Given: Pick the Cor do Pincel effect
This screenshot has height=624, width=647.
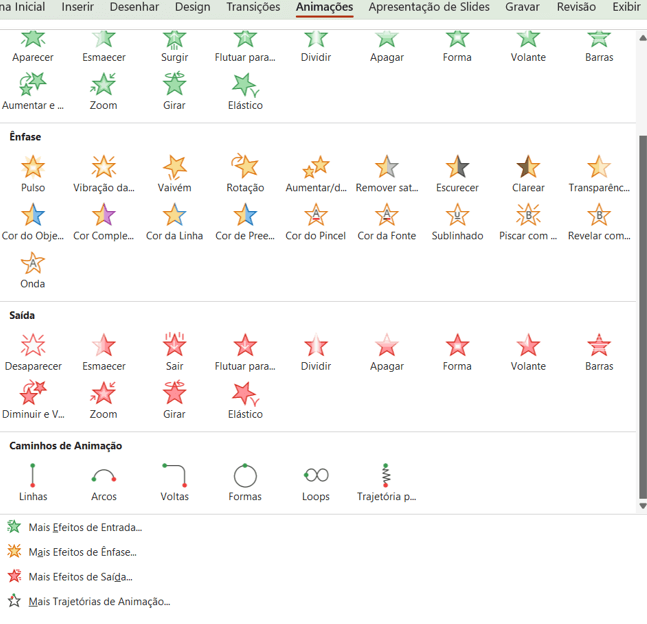Looking at the screenshot, I should [x=316, y=222].
